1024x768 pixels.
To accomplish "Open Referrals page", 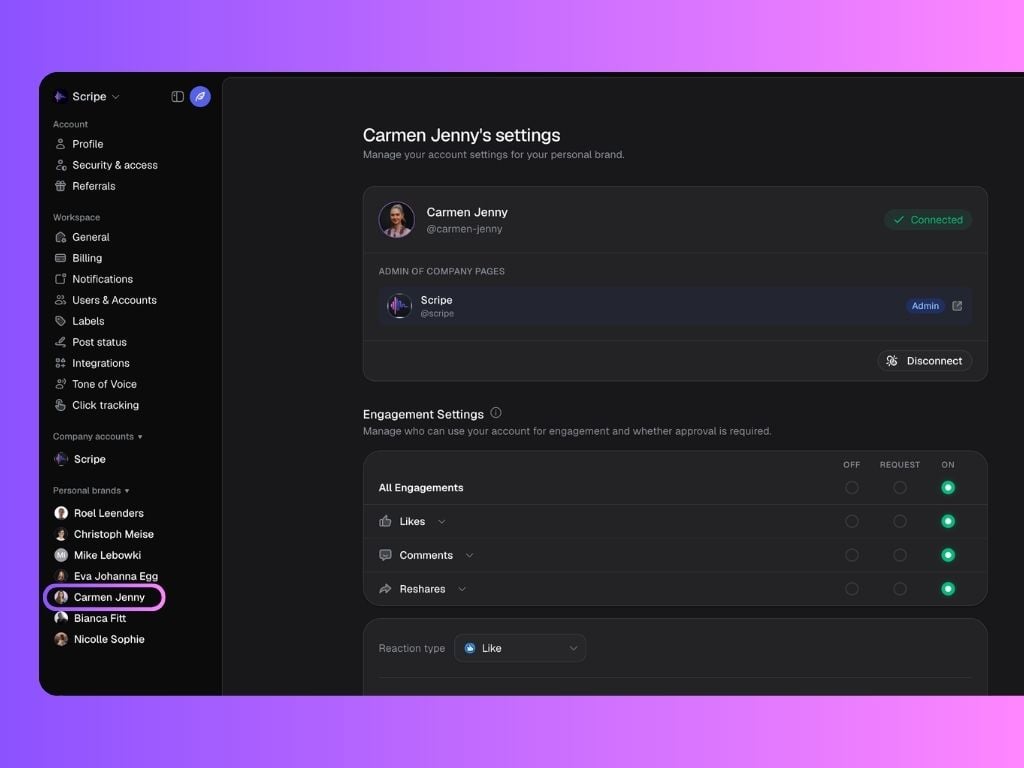I will [93, 185].
